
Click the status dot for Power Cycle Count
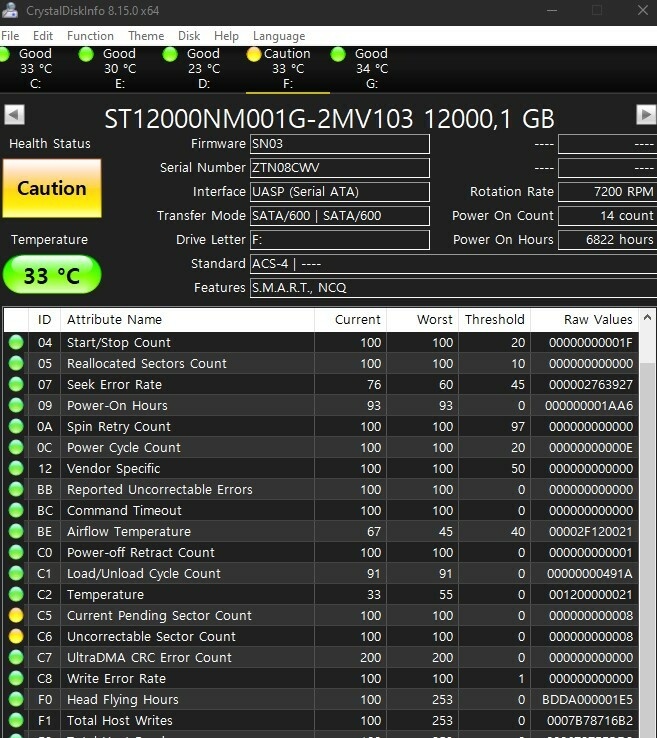[16, 447]
